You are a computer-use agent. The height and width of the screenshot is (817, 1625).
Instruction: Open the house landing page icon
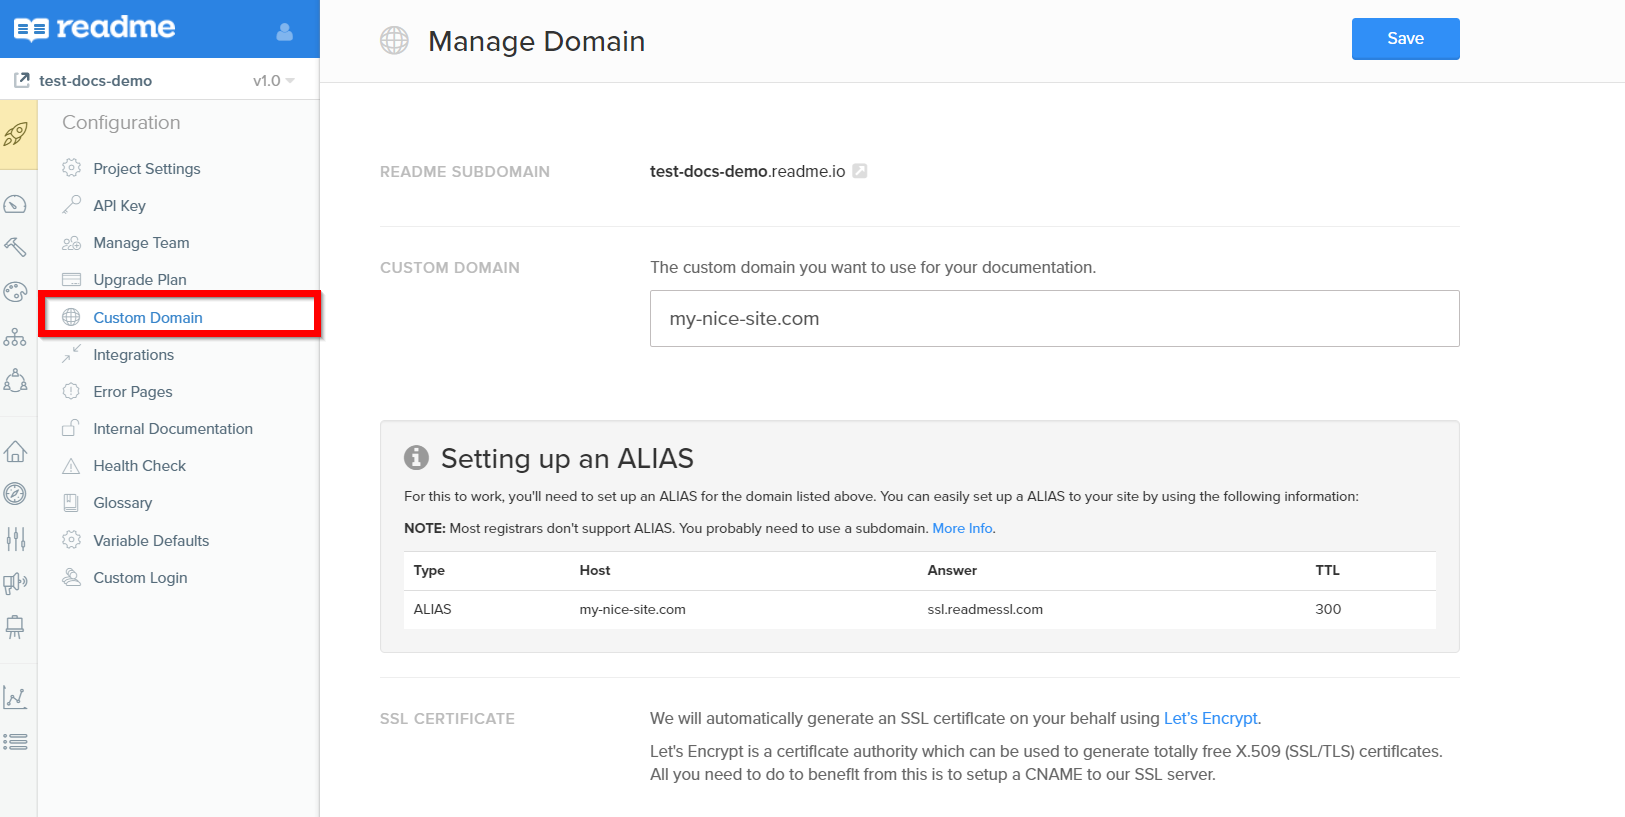[15, 452]
